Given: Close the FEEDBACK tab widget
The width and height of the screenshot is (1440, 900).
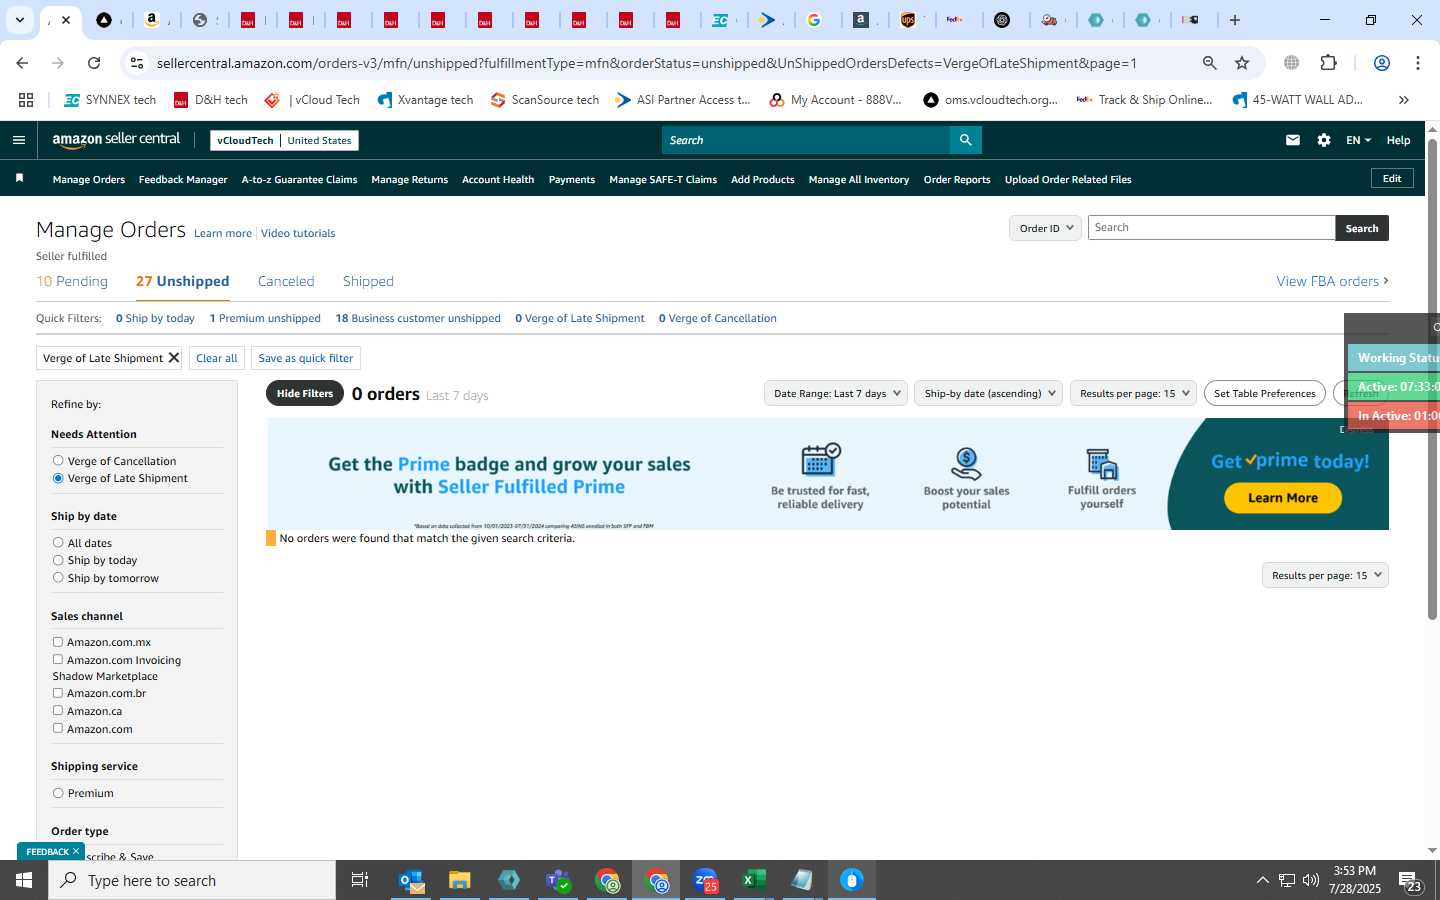Looking at the screenshot, I should (x=76, y=851).
